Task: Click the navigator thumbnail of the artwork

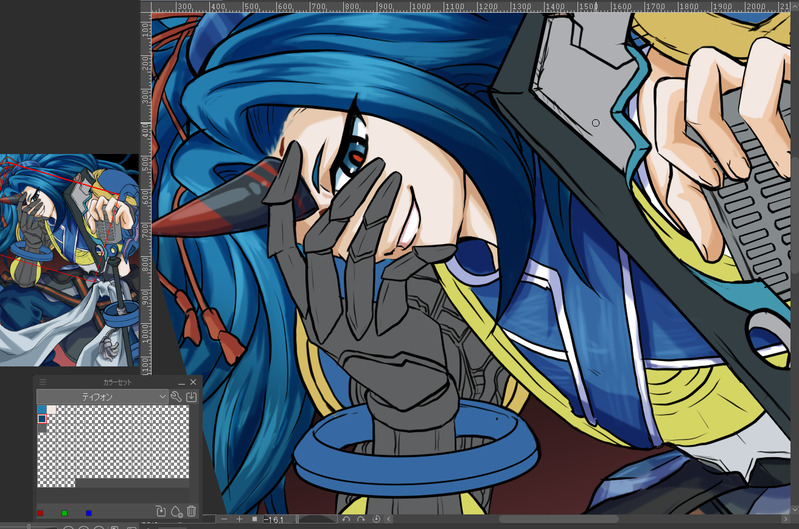Action: (x=69, y=260)
